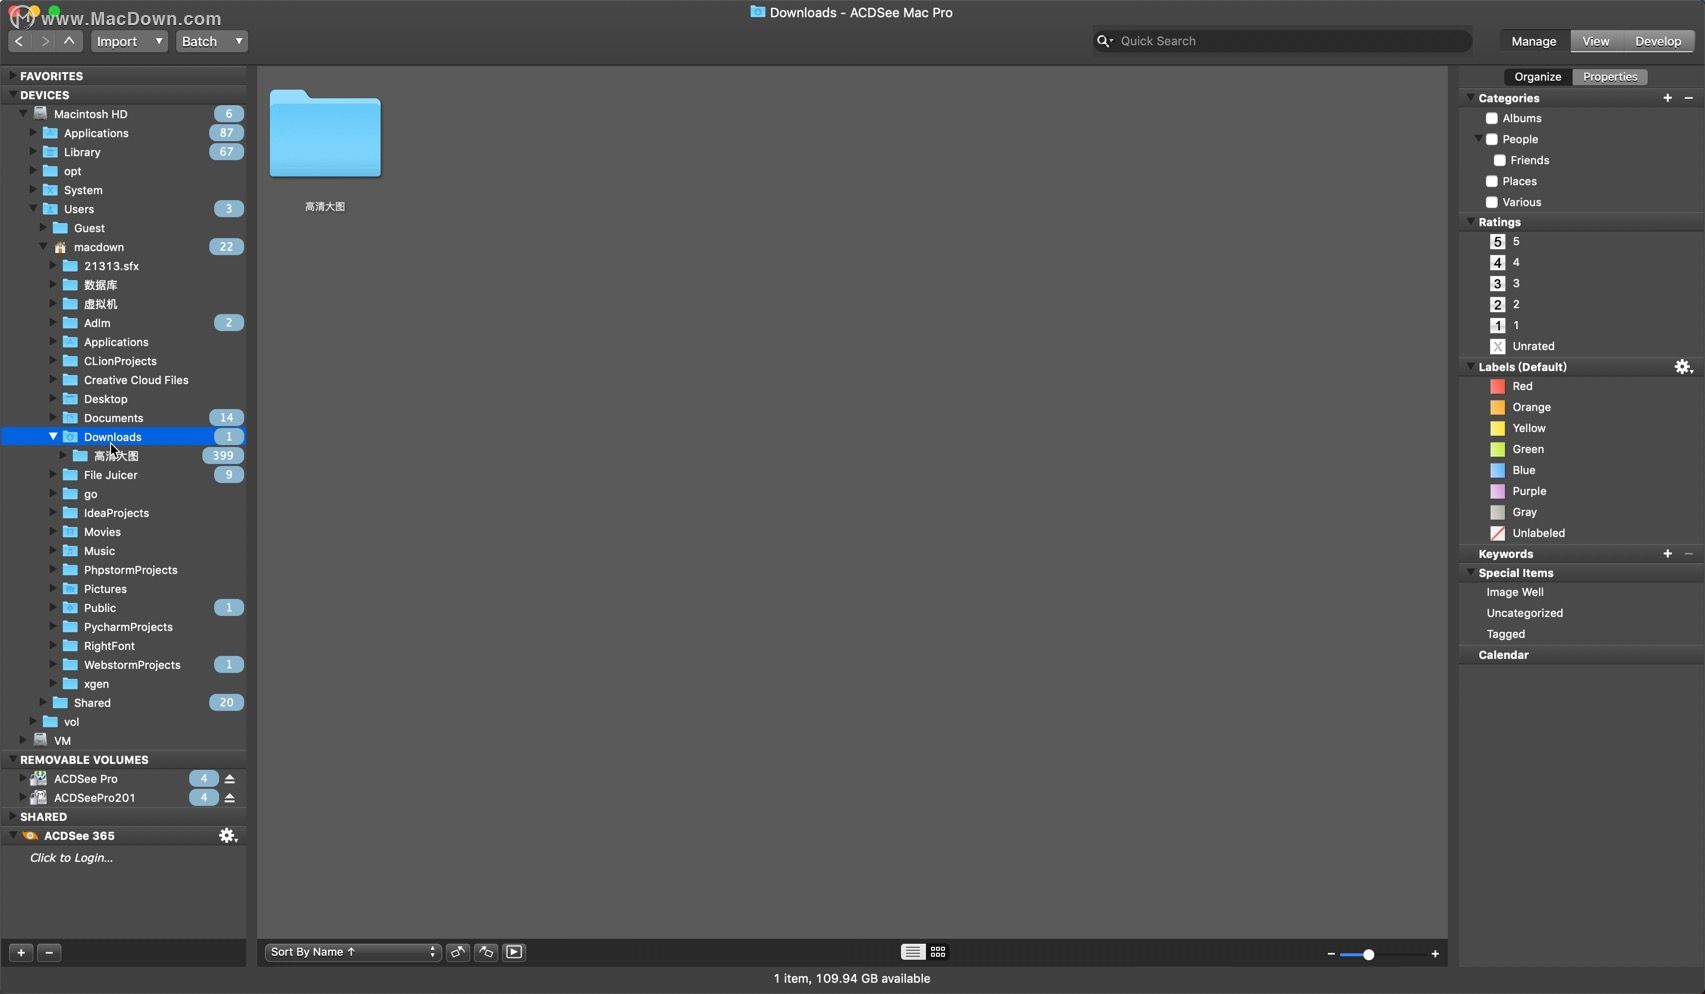Open the Import dropdown

(129, 41)
